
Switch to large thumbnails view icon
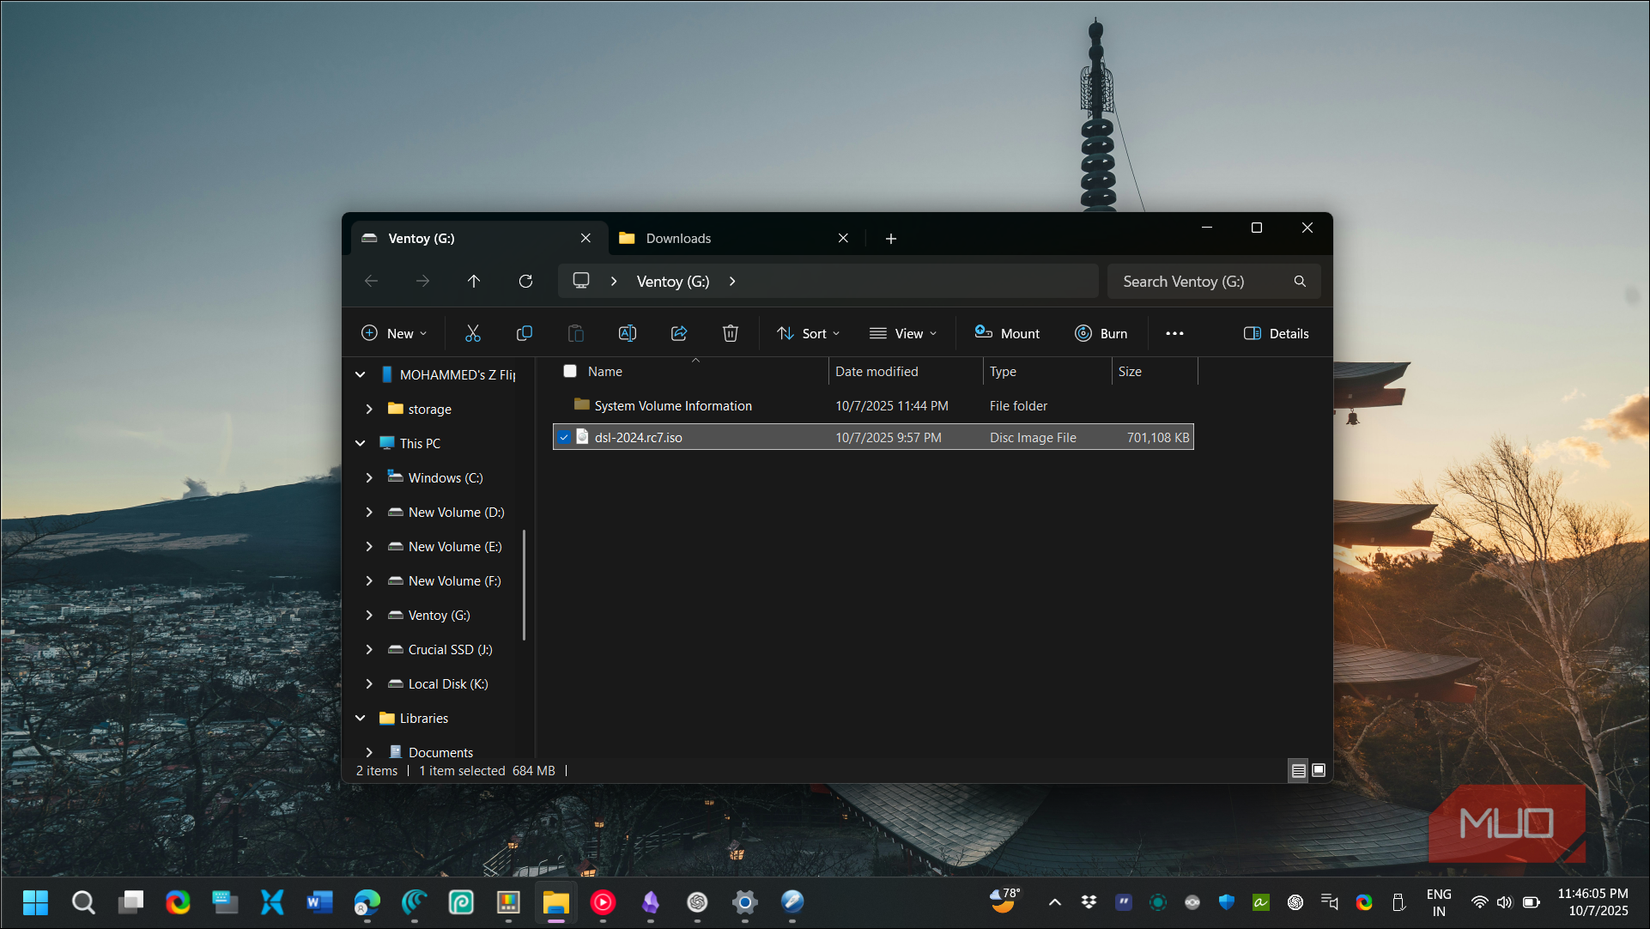point(1319,770)
